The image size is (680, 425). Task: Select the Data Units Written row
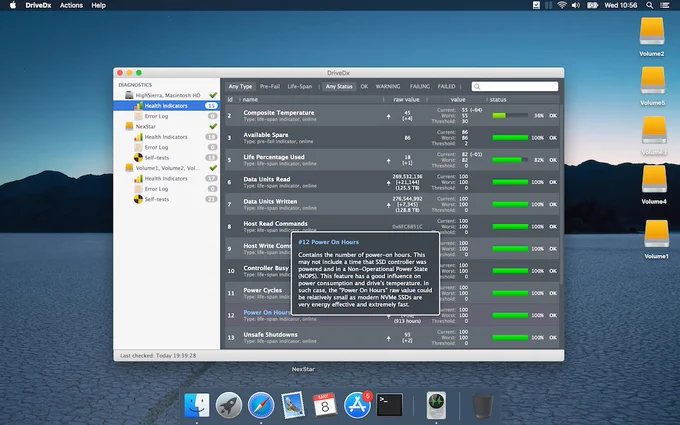pos(392,204)
